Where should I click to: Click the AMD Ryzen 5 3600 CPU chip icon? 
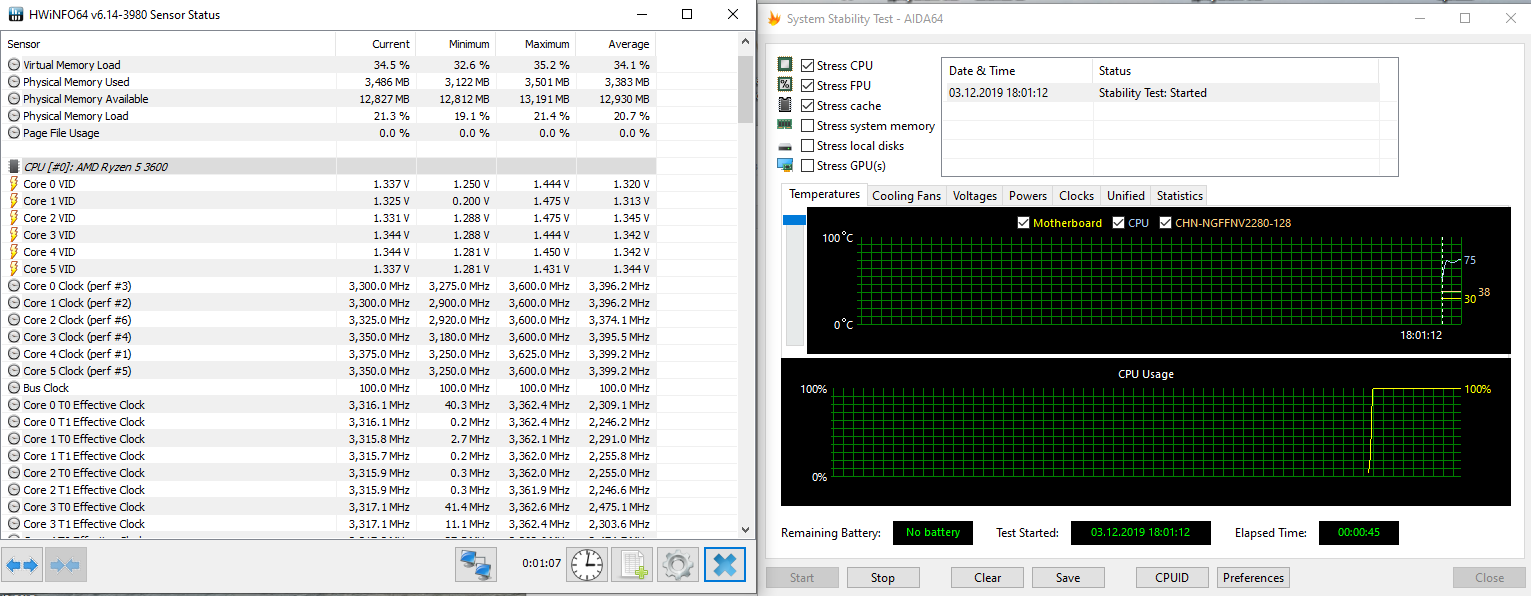pyautogui.click(x=14, y=167)
